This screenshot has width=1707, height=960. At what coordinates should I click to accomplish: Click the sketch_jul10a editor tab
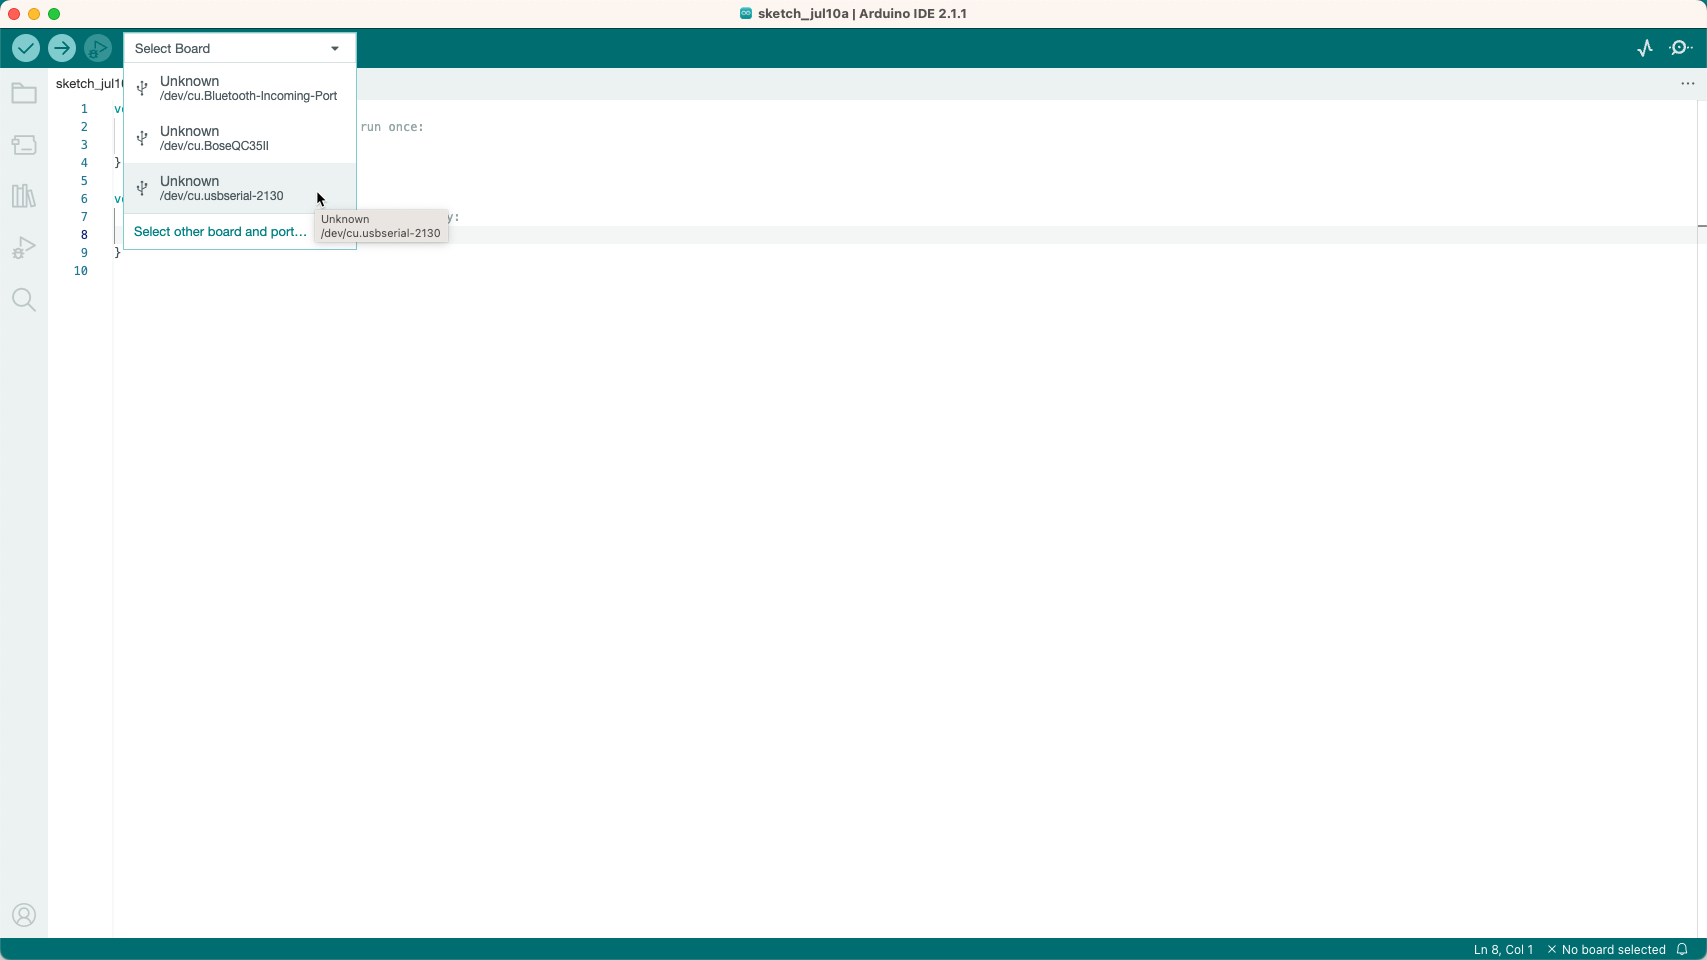pyautogui.click(x=88, y=84)
